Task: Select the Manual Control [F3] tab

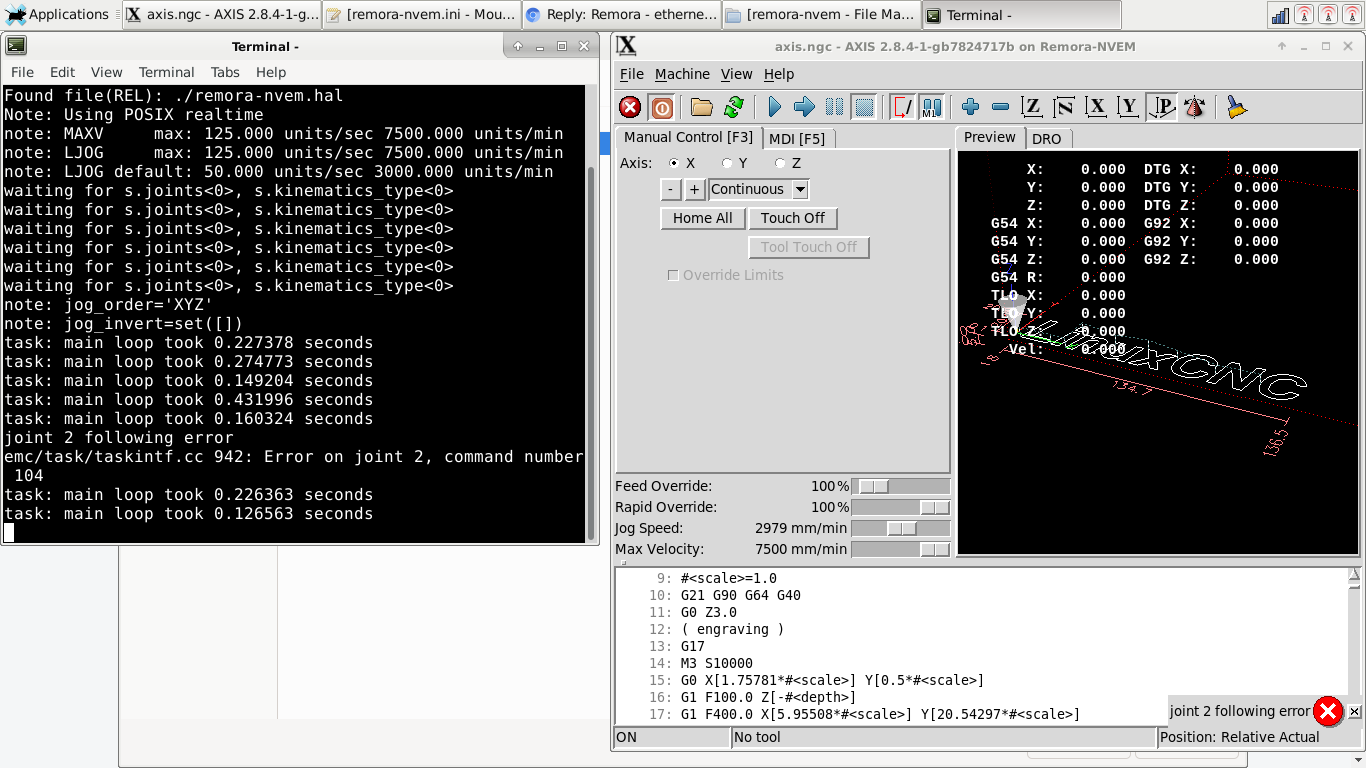Action: pos(689,137)
